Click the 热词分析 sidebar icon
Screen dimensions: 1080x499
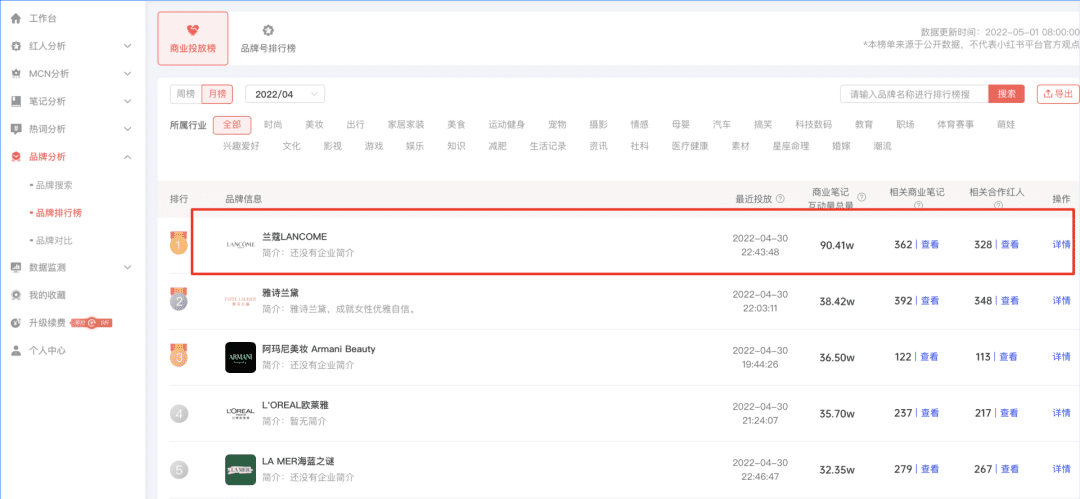(17, 129)
